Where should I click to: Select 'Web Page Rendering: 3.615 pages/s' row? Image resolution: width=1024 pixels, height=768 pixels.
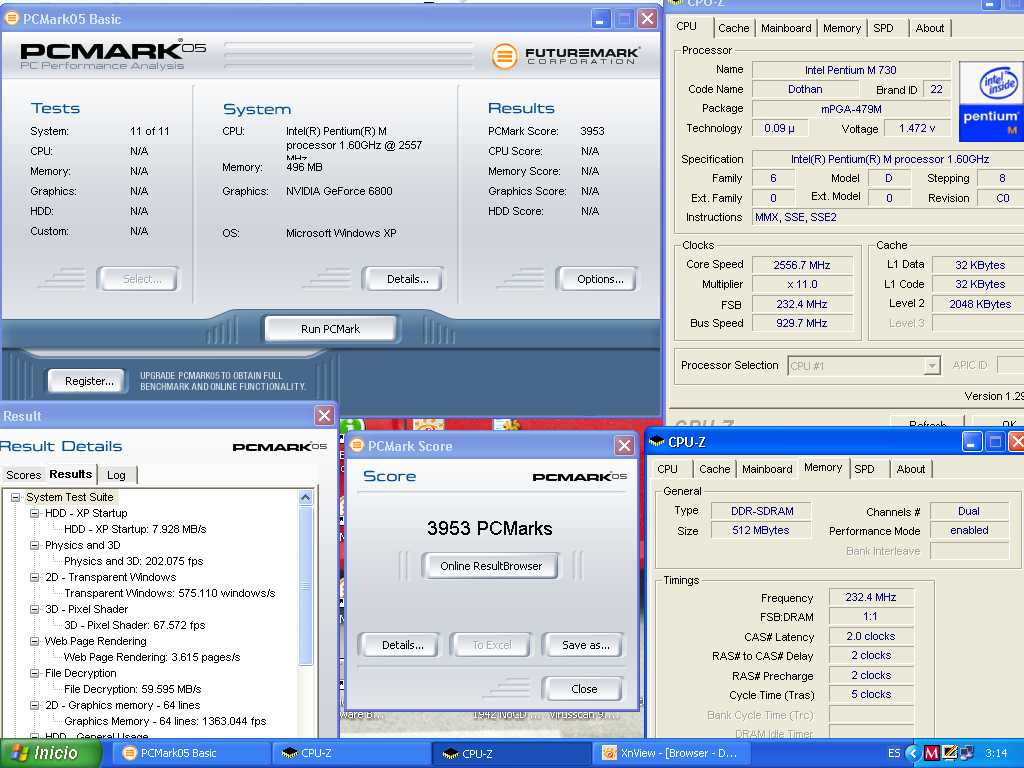click(152, 657)
